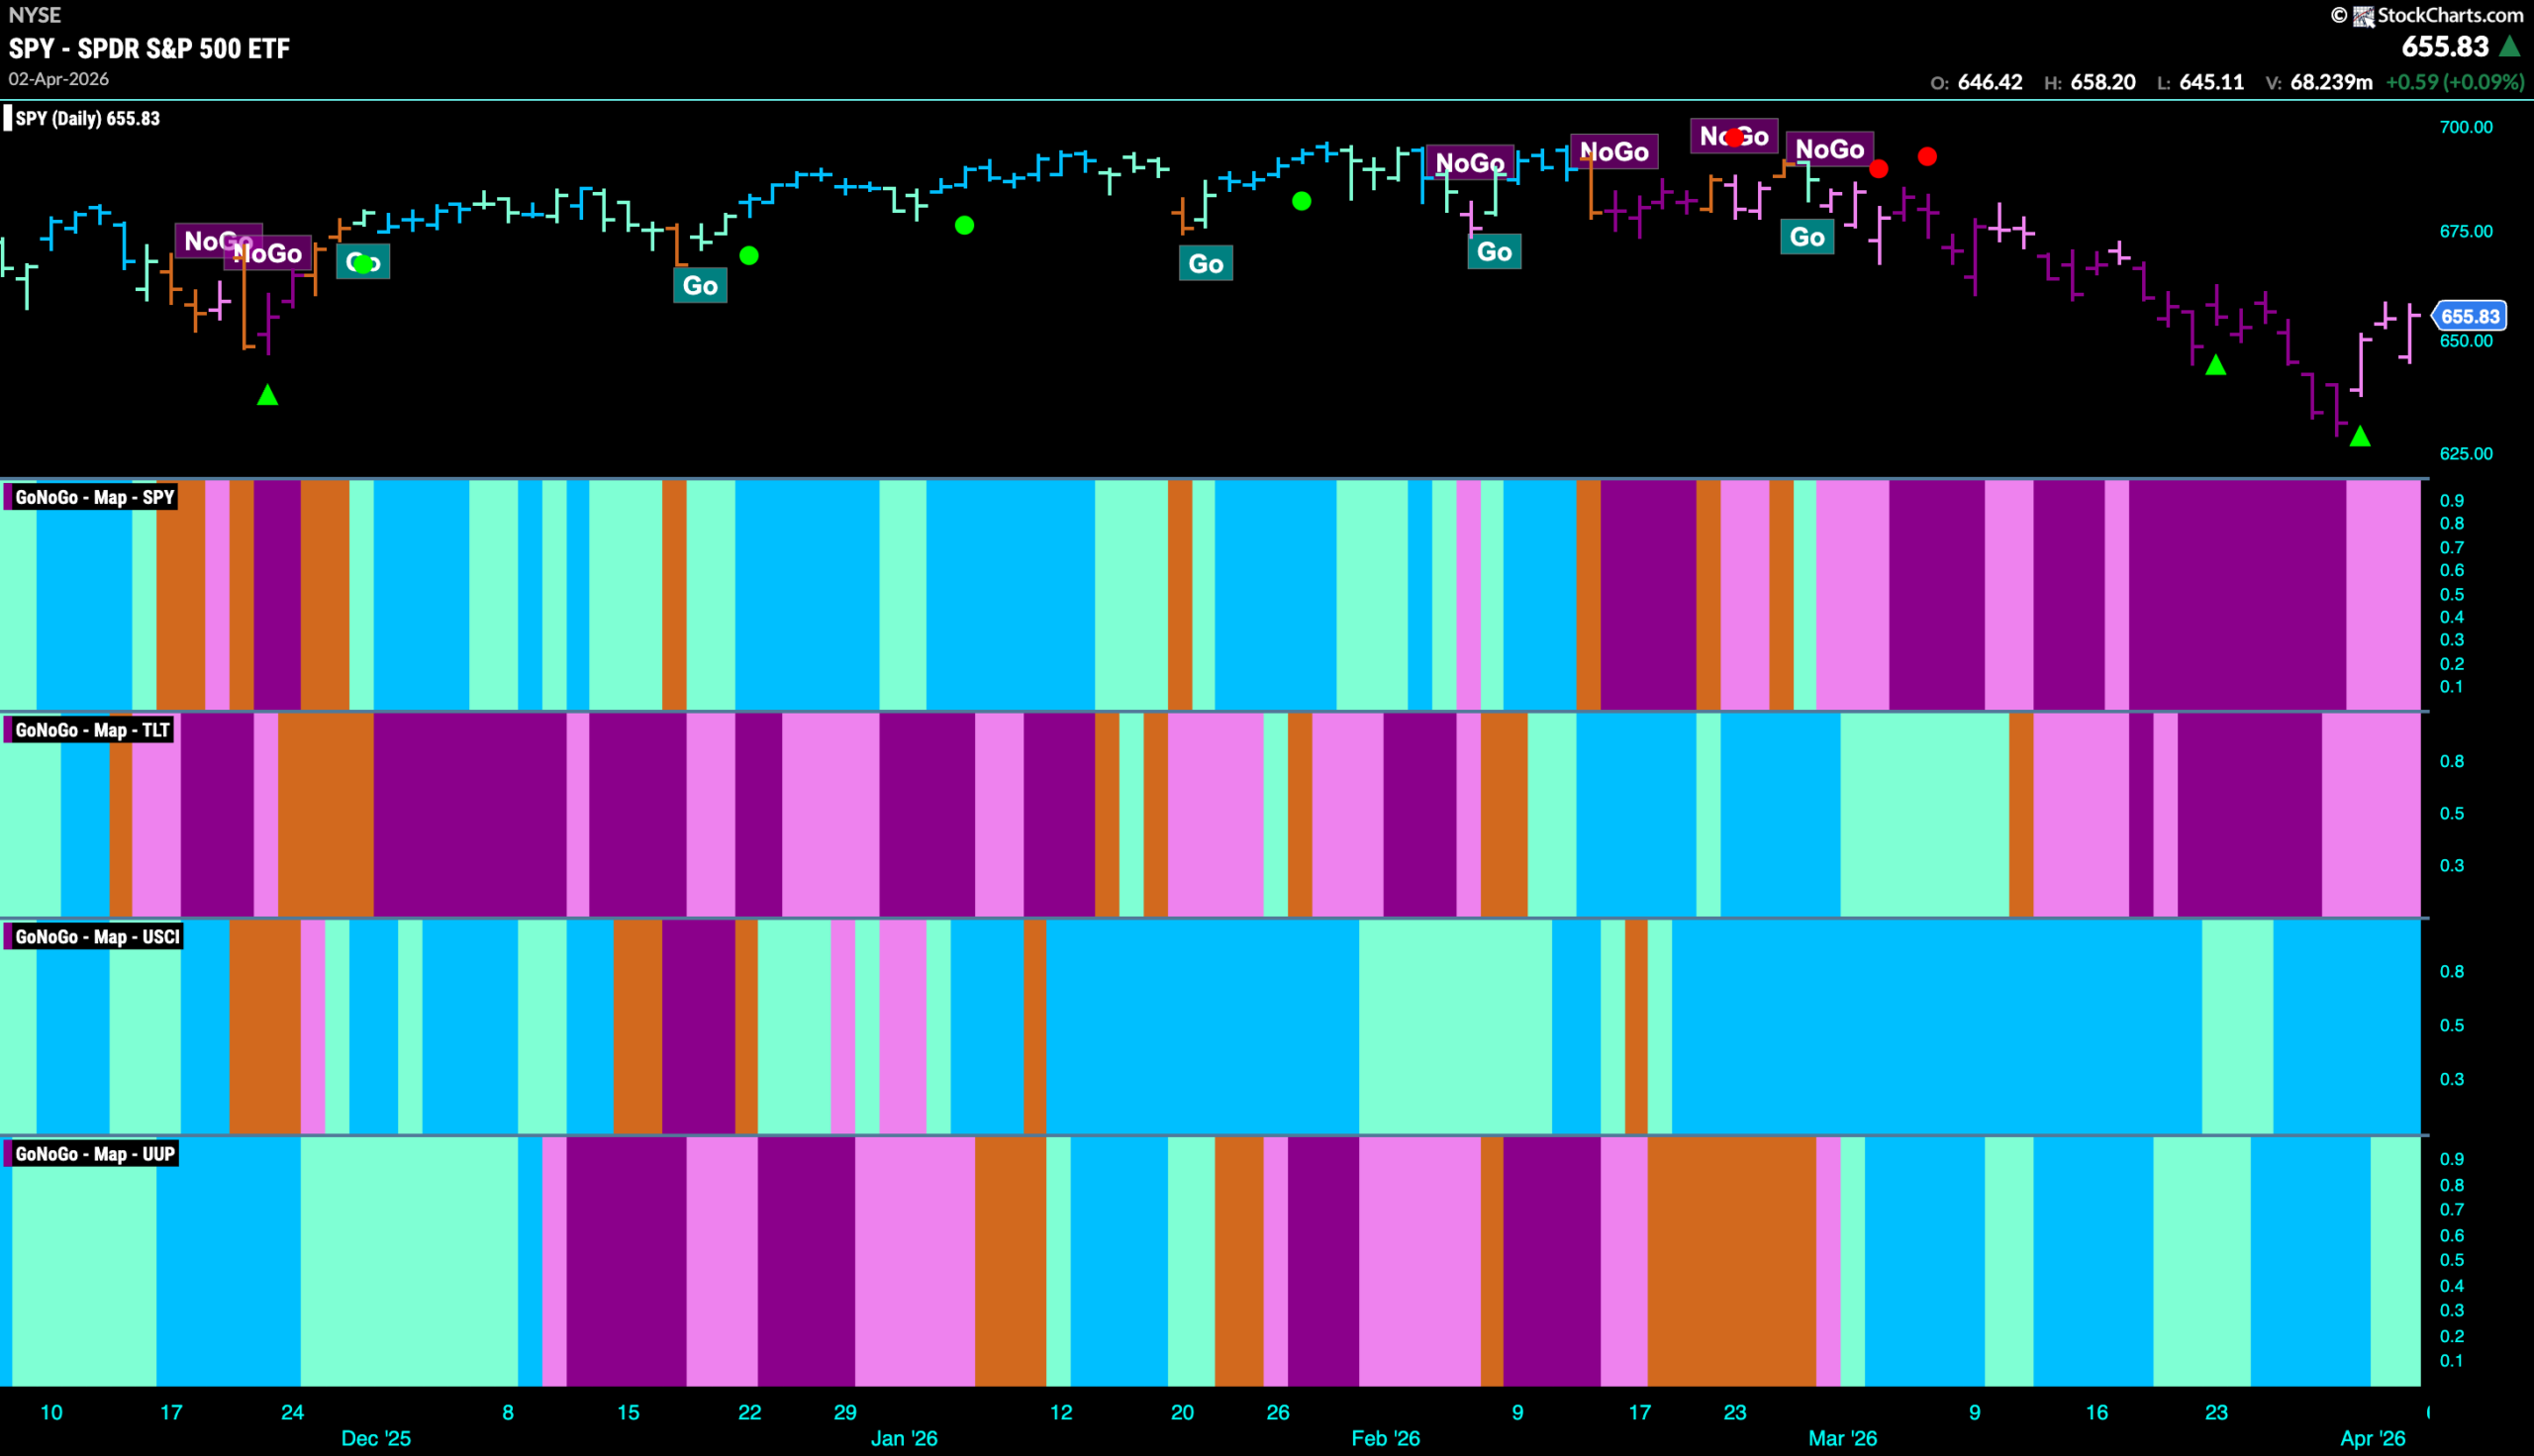Click the Go label near January 20
This screenshot has width=2534, height=1456.
(1206, 264)
